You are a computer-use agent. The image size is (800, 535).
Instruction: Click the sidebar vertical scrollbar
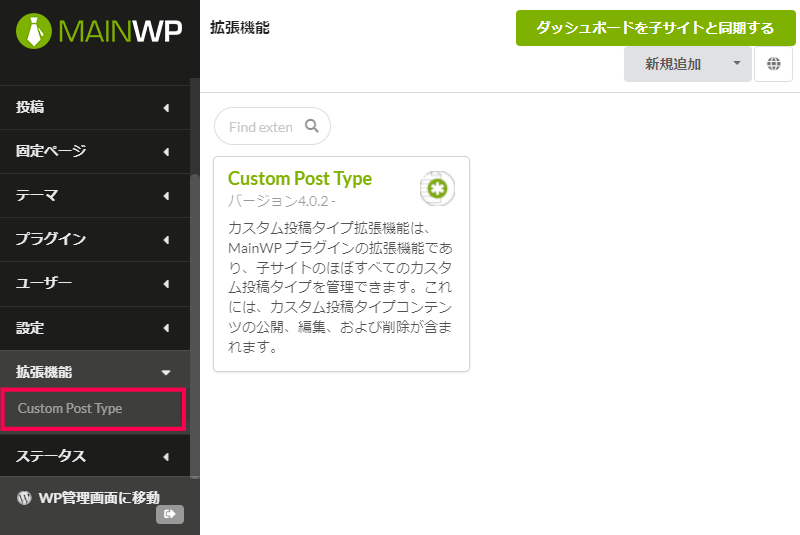tap(194, 326)
